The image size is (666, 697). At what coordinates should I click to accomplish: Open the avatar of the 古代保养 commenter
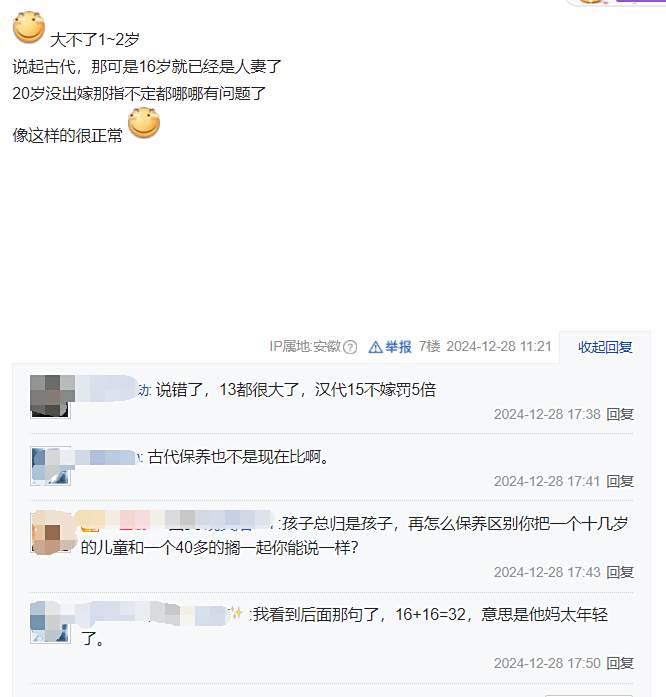point(50,466)
